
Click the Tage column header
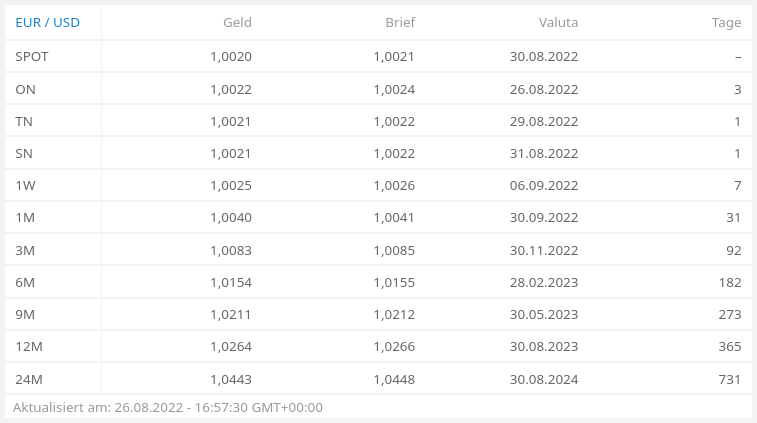click(726, 22)
